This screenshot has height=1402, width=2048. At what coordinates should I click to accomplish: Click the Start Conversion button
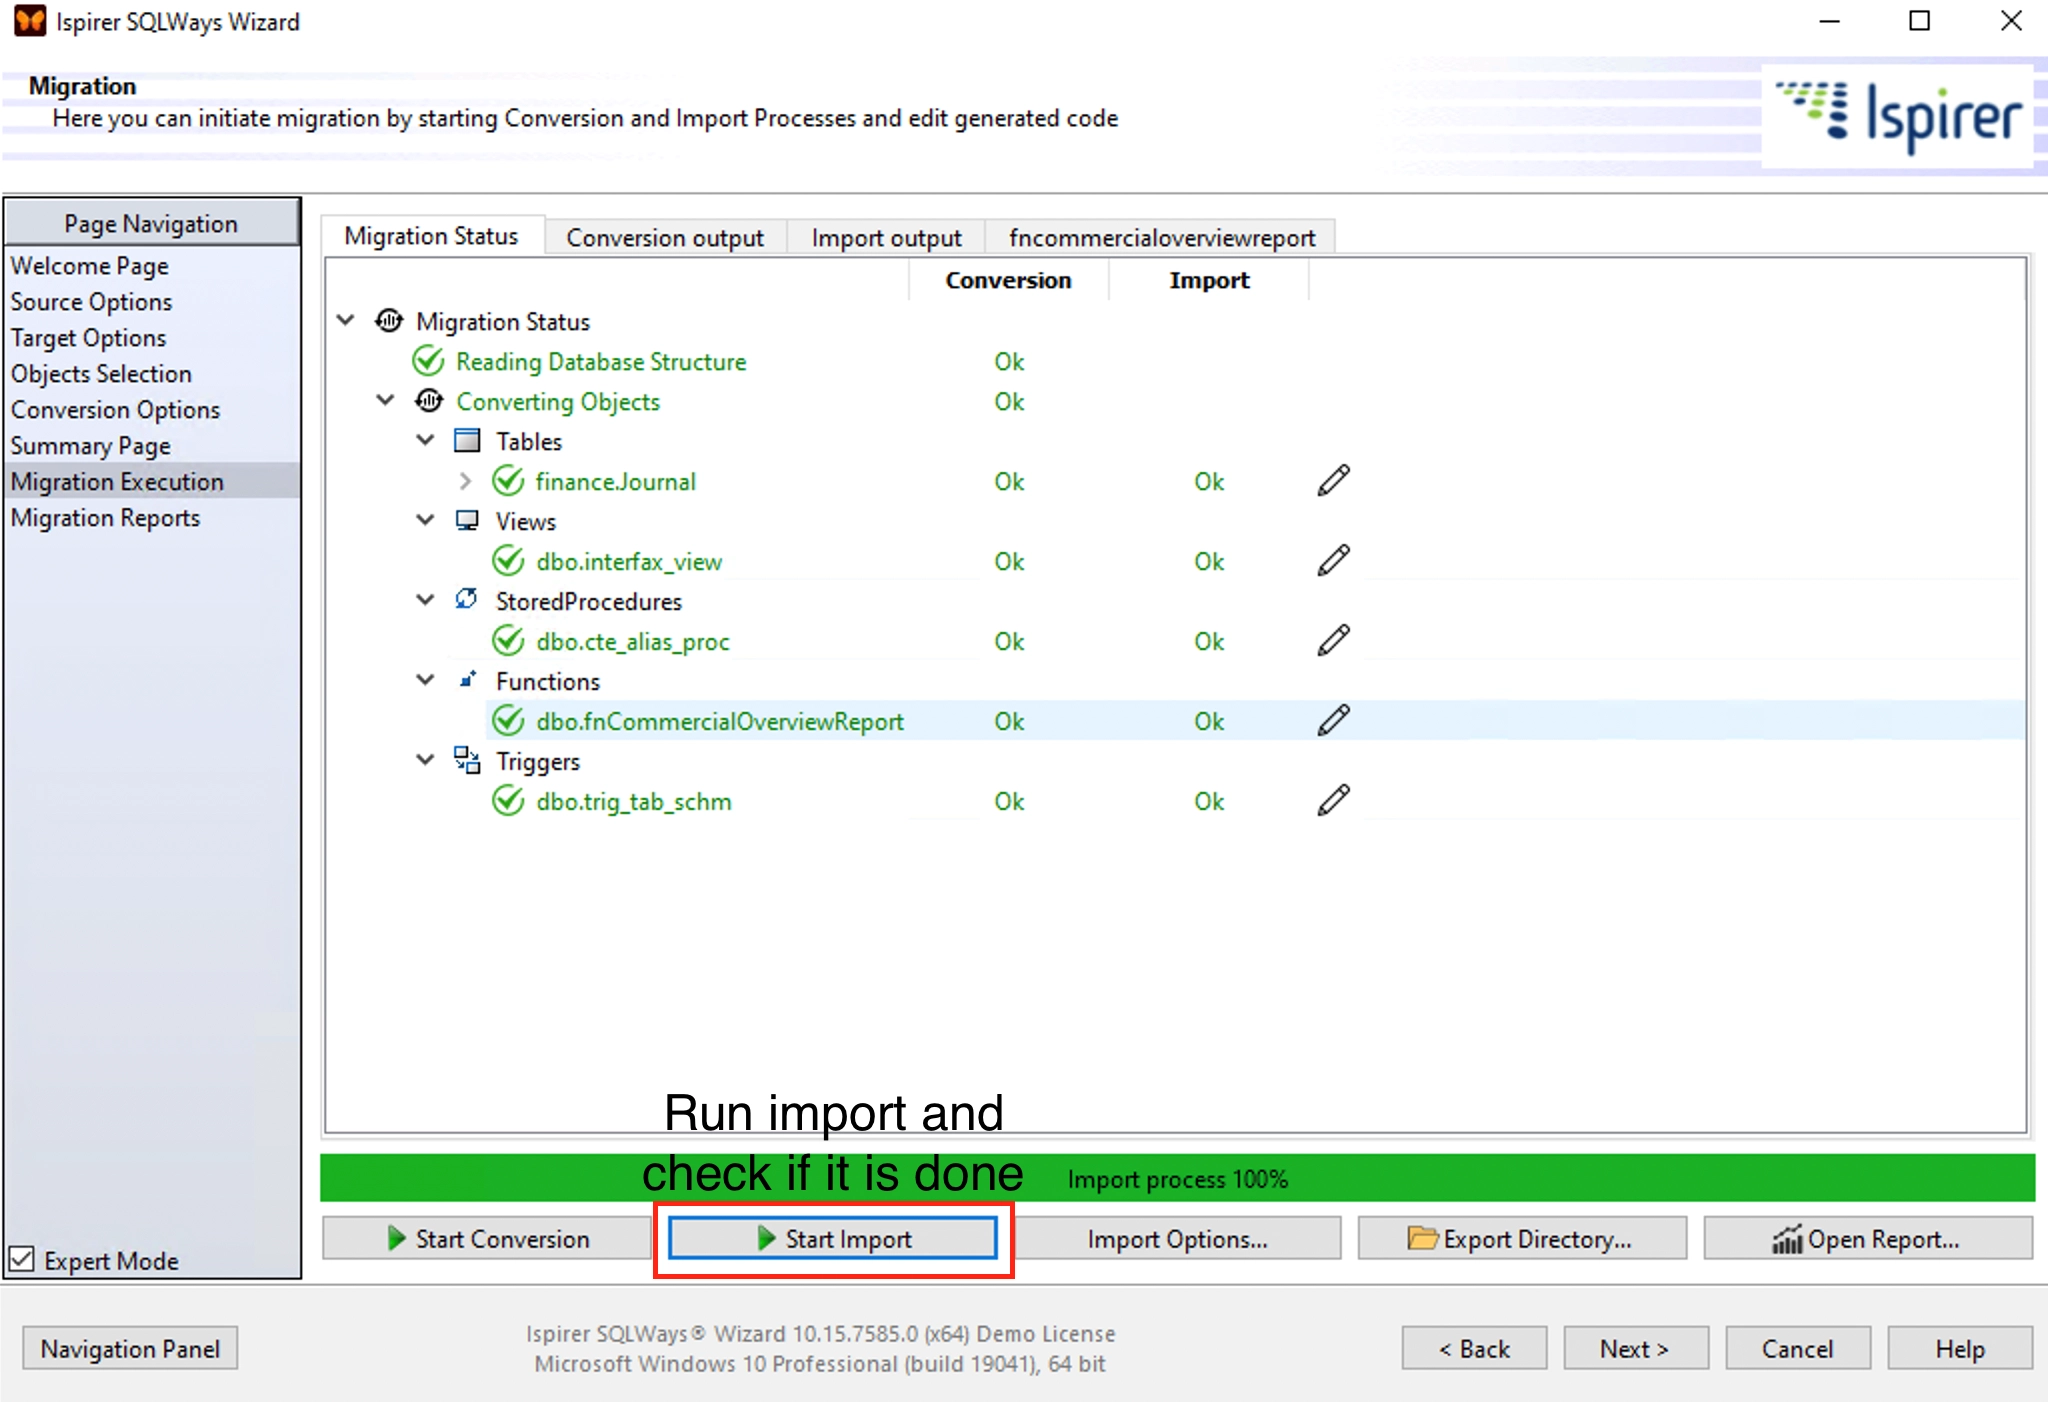(x=487, y=1238)
